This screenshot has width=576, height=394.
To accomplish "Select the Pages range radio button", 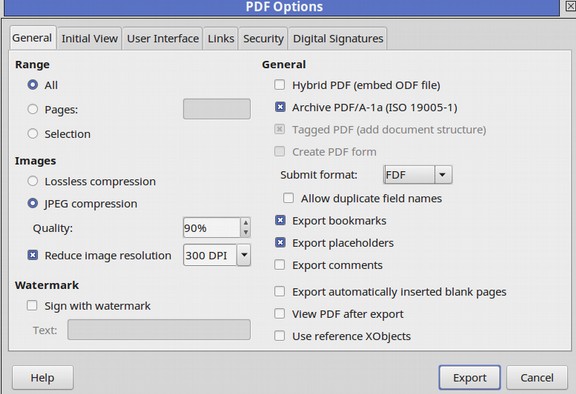I will pos(33,109).
